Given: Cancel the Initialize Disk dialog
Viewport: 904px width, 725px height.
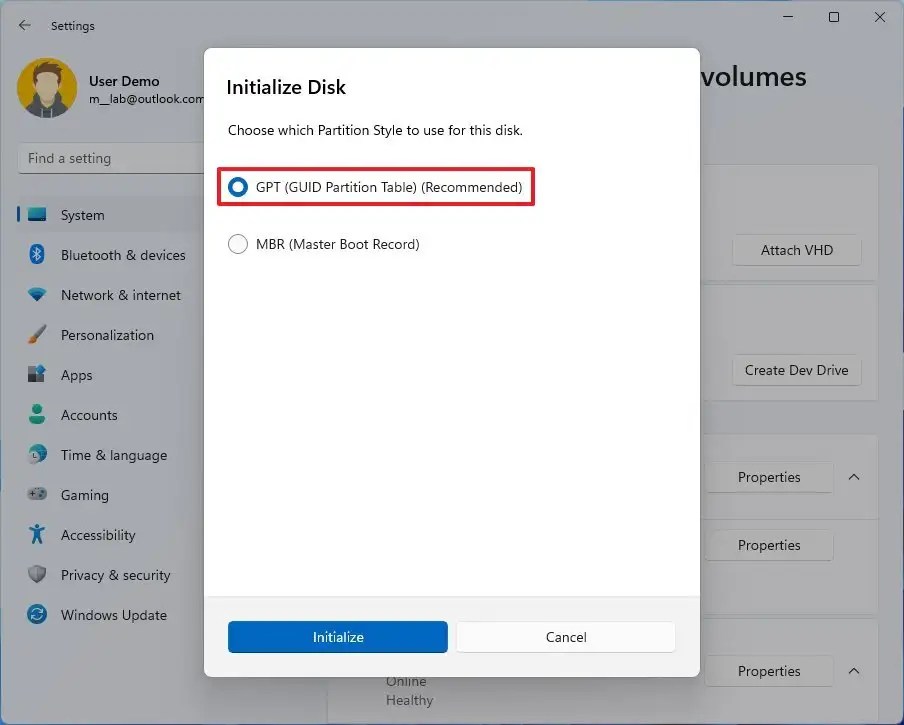Looking at the screenshot, I should (565, 637).
